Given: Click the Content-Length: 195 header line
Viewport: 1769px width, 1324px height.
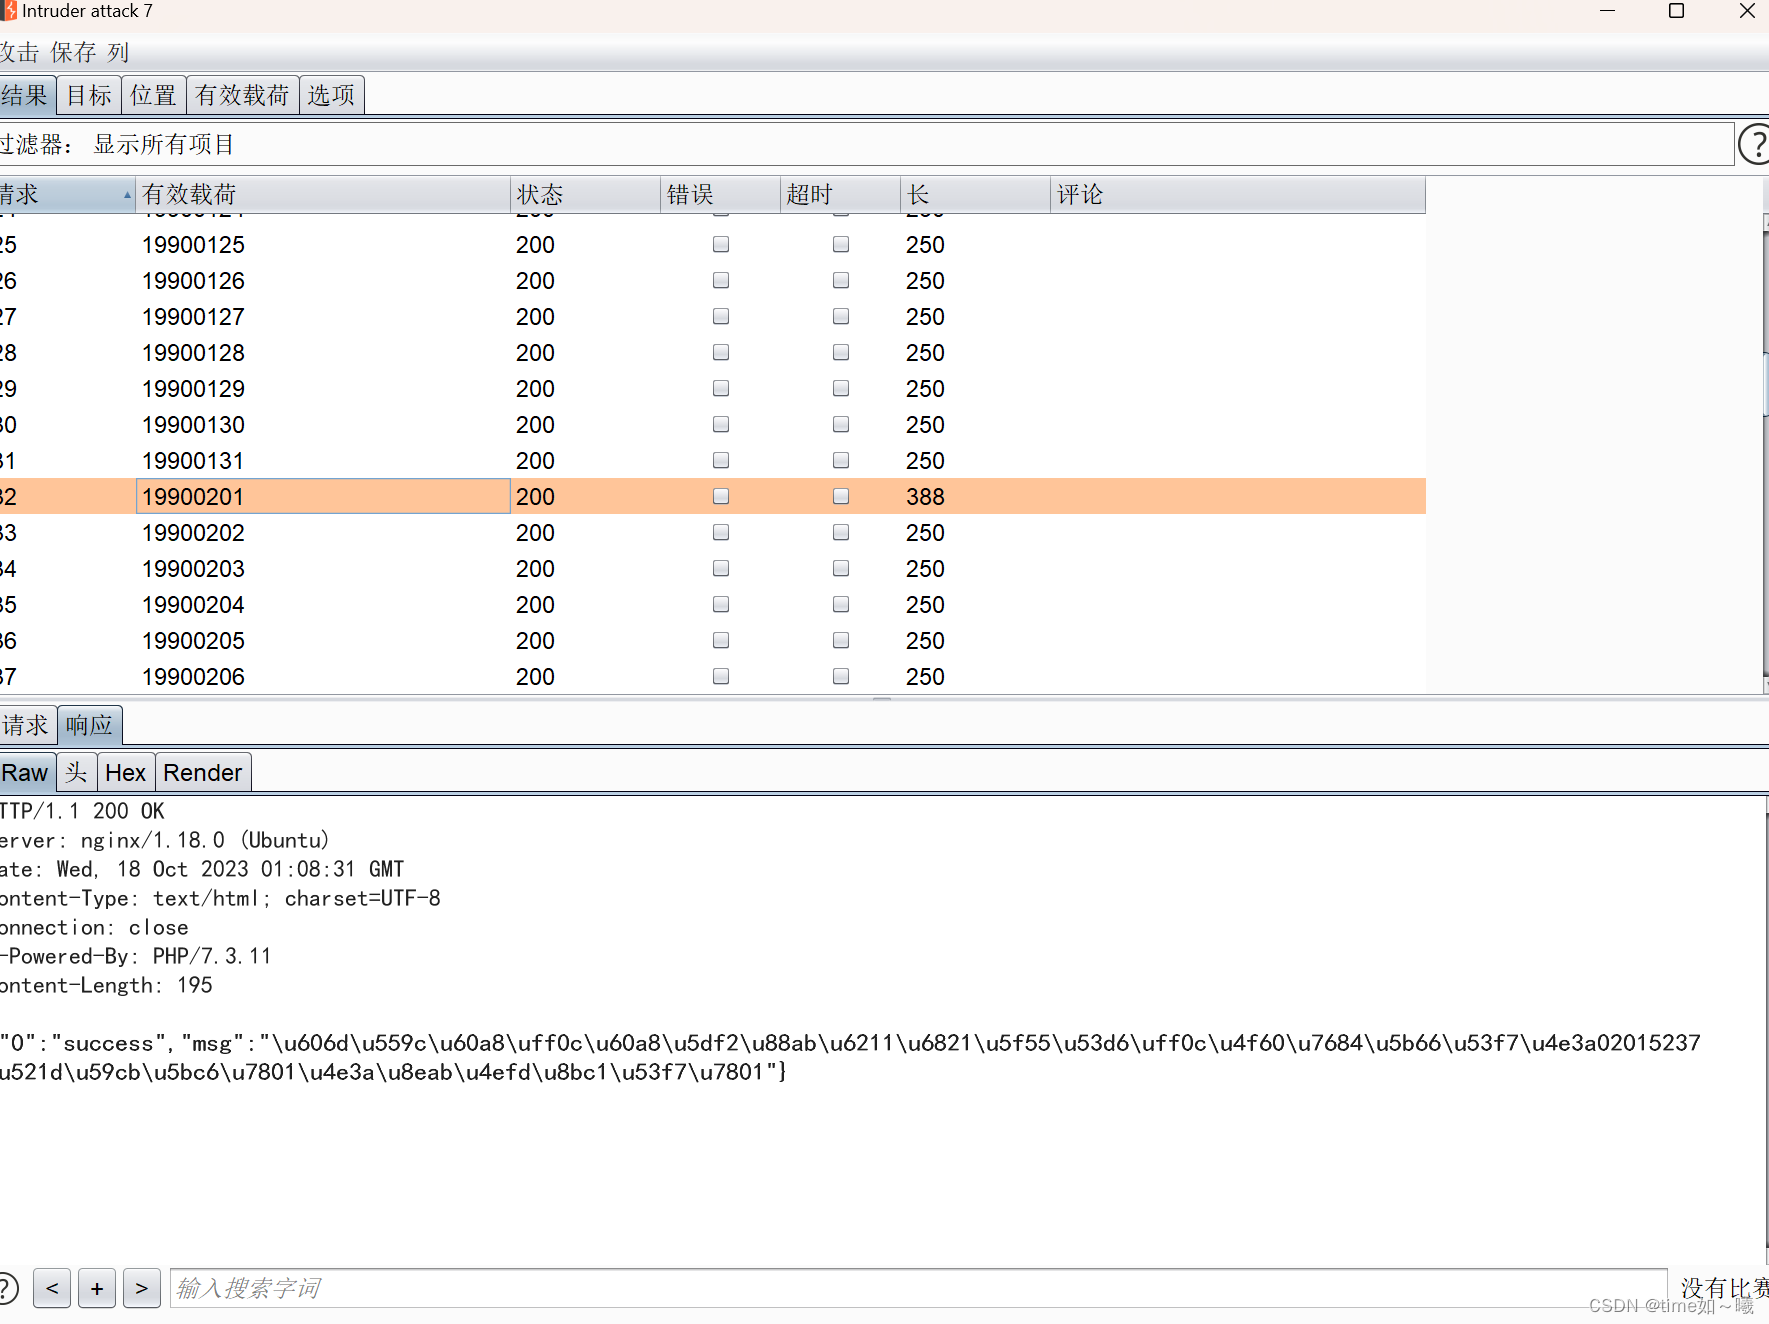Looking at the screenshot, I should tap(106, 985).
